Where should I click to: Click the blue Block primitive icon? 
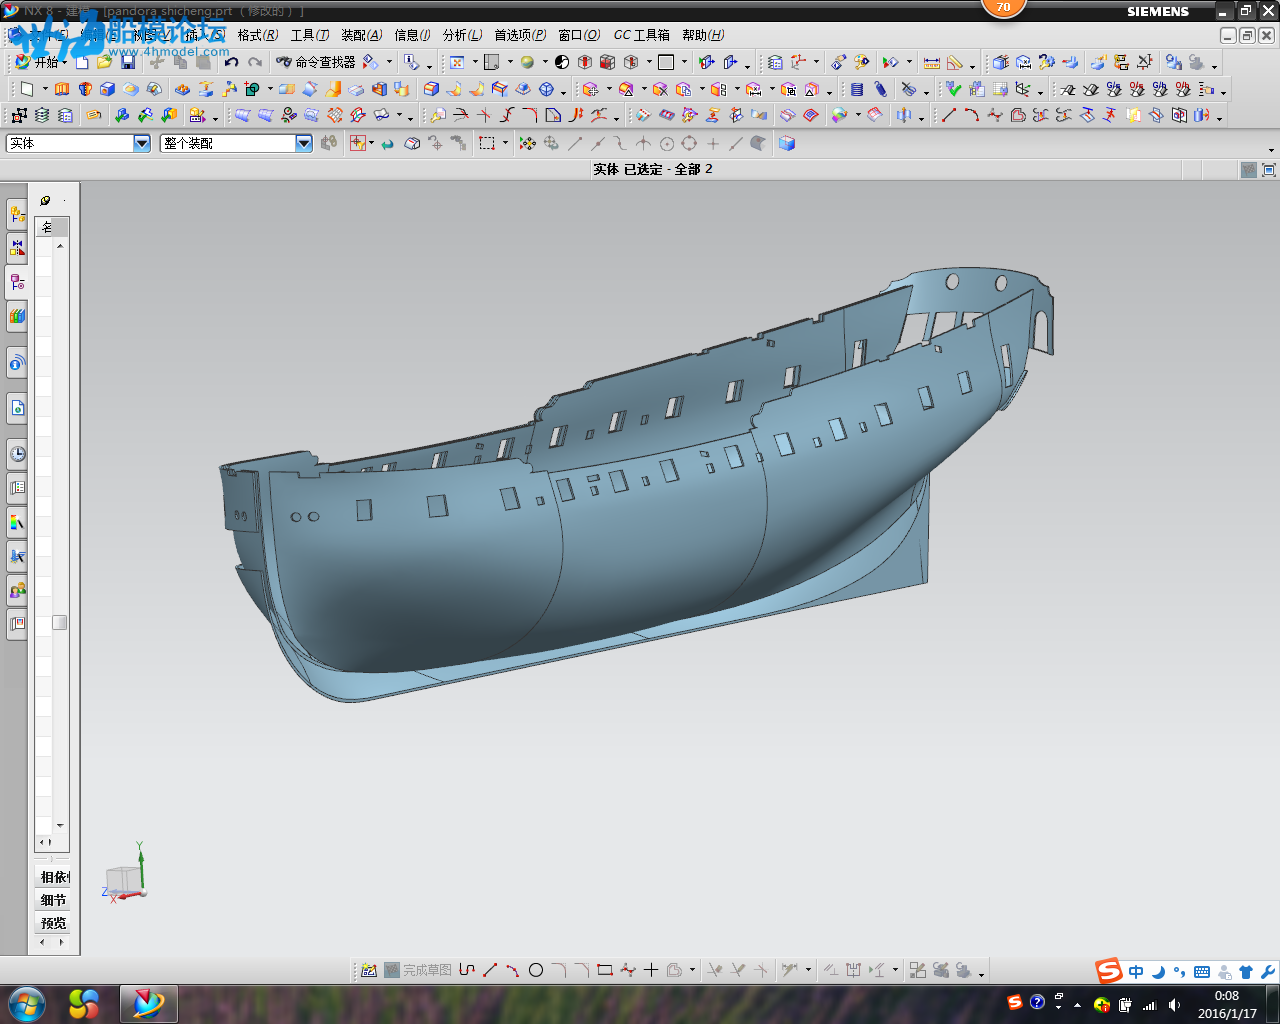[x=107, y=89]
